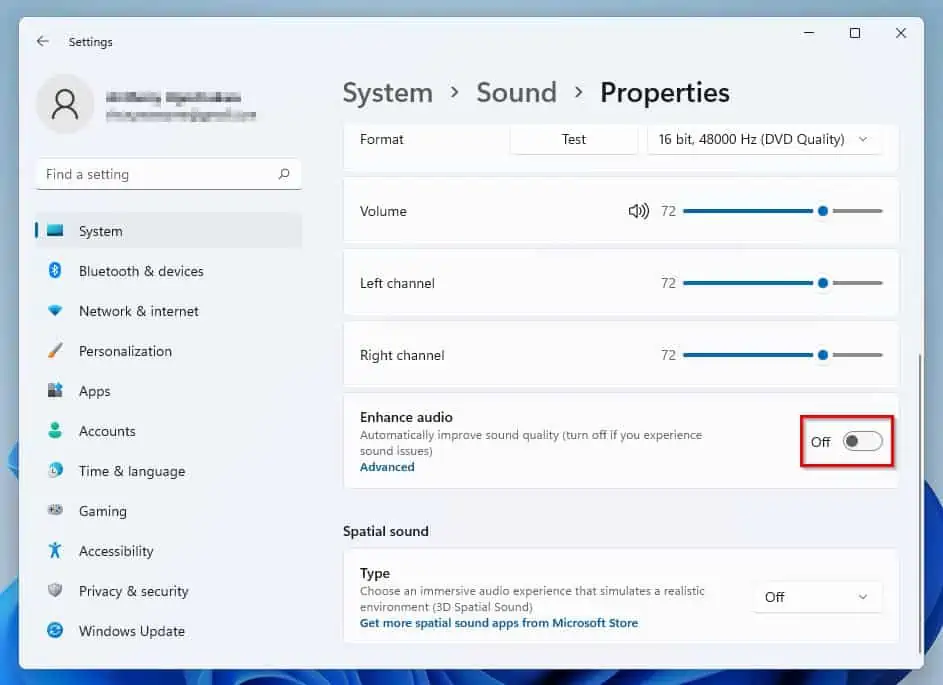943x685 pixels.
Task: Click the Right channel label
Action: (402, 355)
